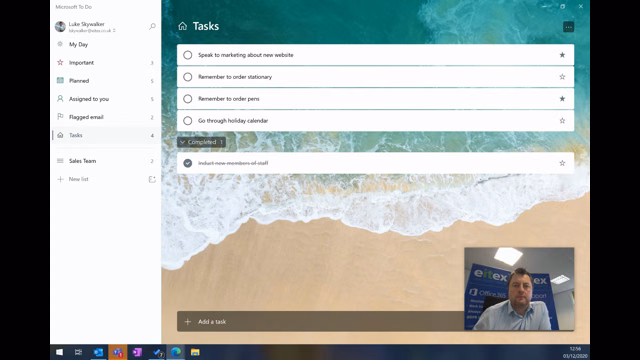Click in the Add a task field
Screen dimensions: 640x360
[x=320, y=322]
